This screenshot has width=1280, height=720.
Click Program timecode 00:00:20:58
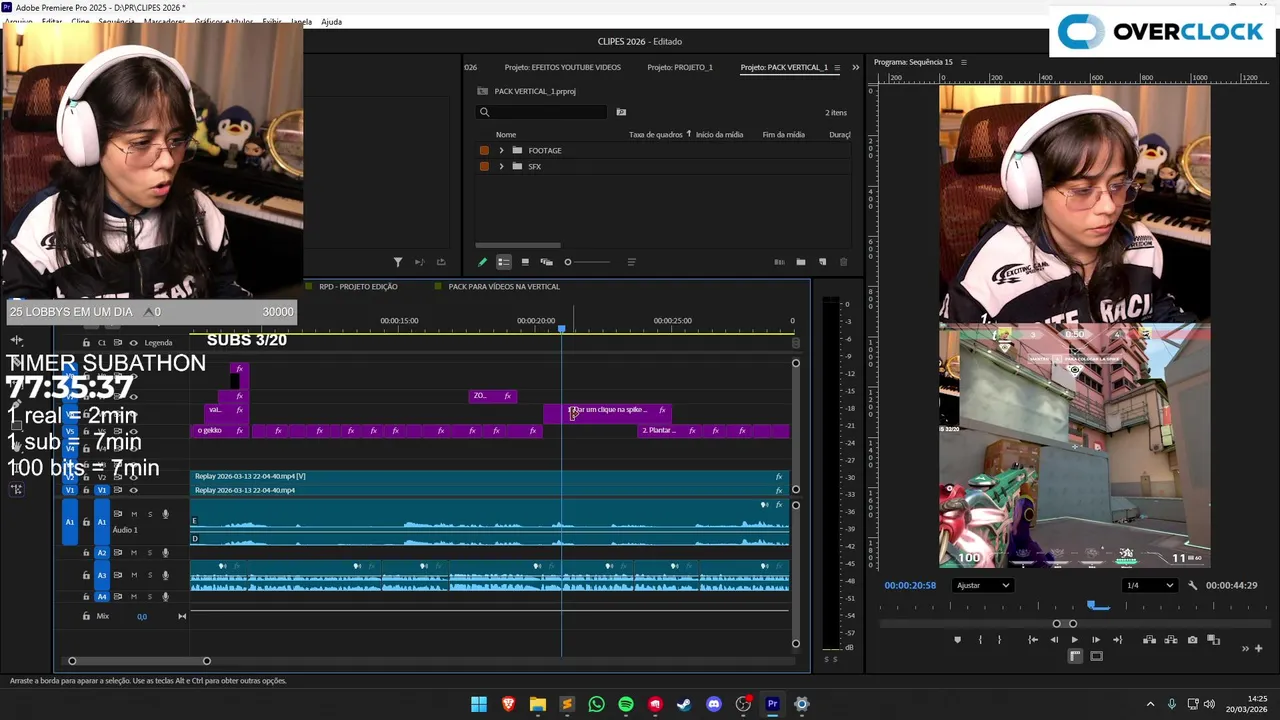click(x=910, y=585)
